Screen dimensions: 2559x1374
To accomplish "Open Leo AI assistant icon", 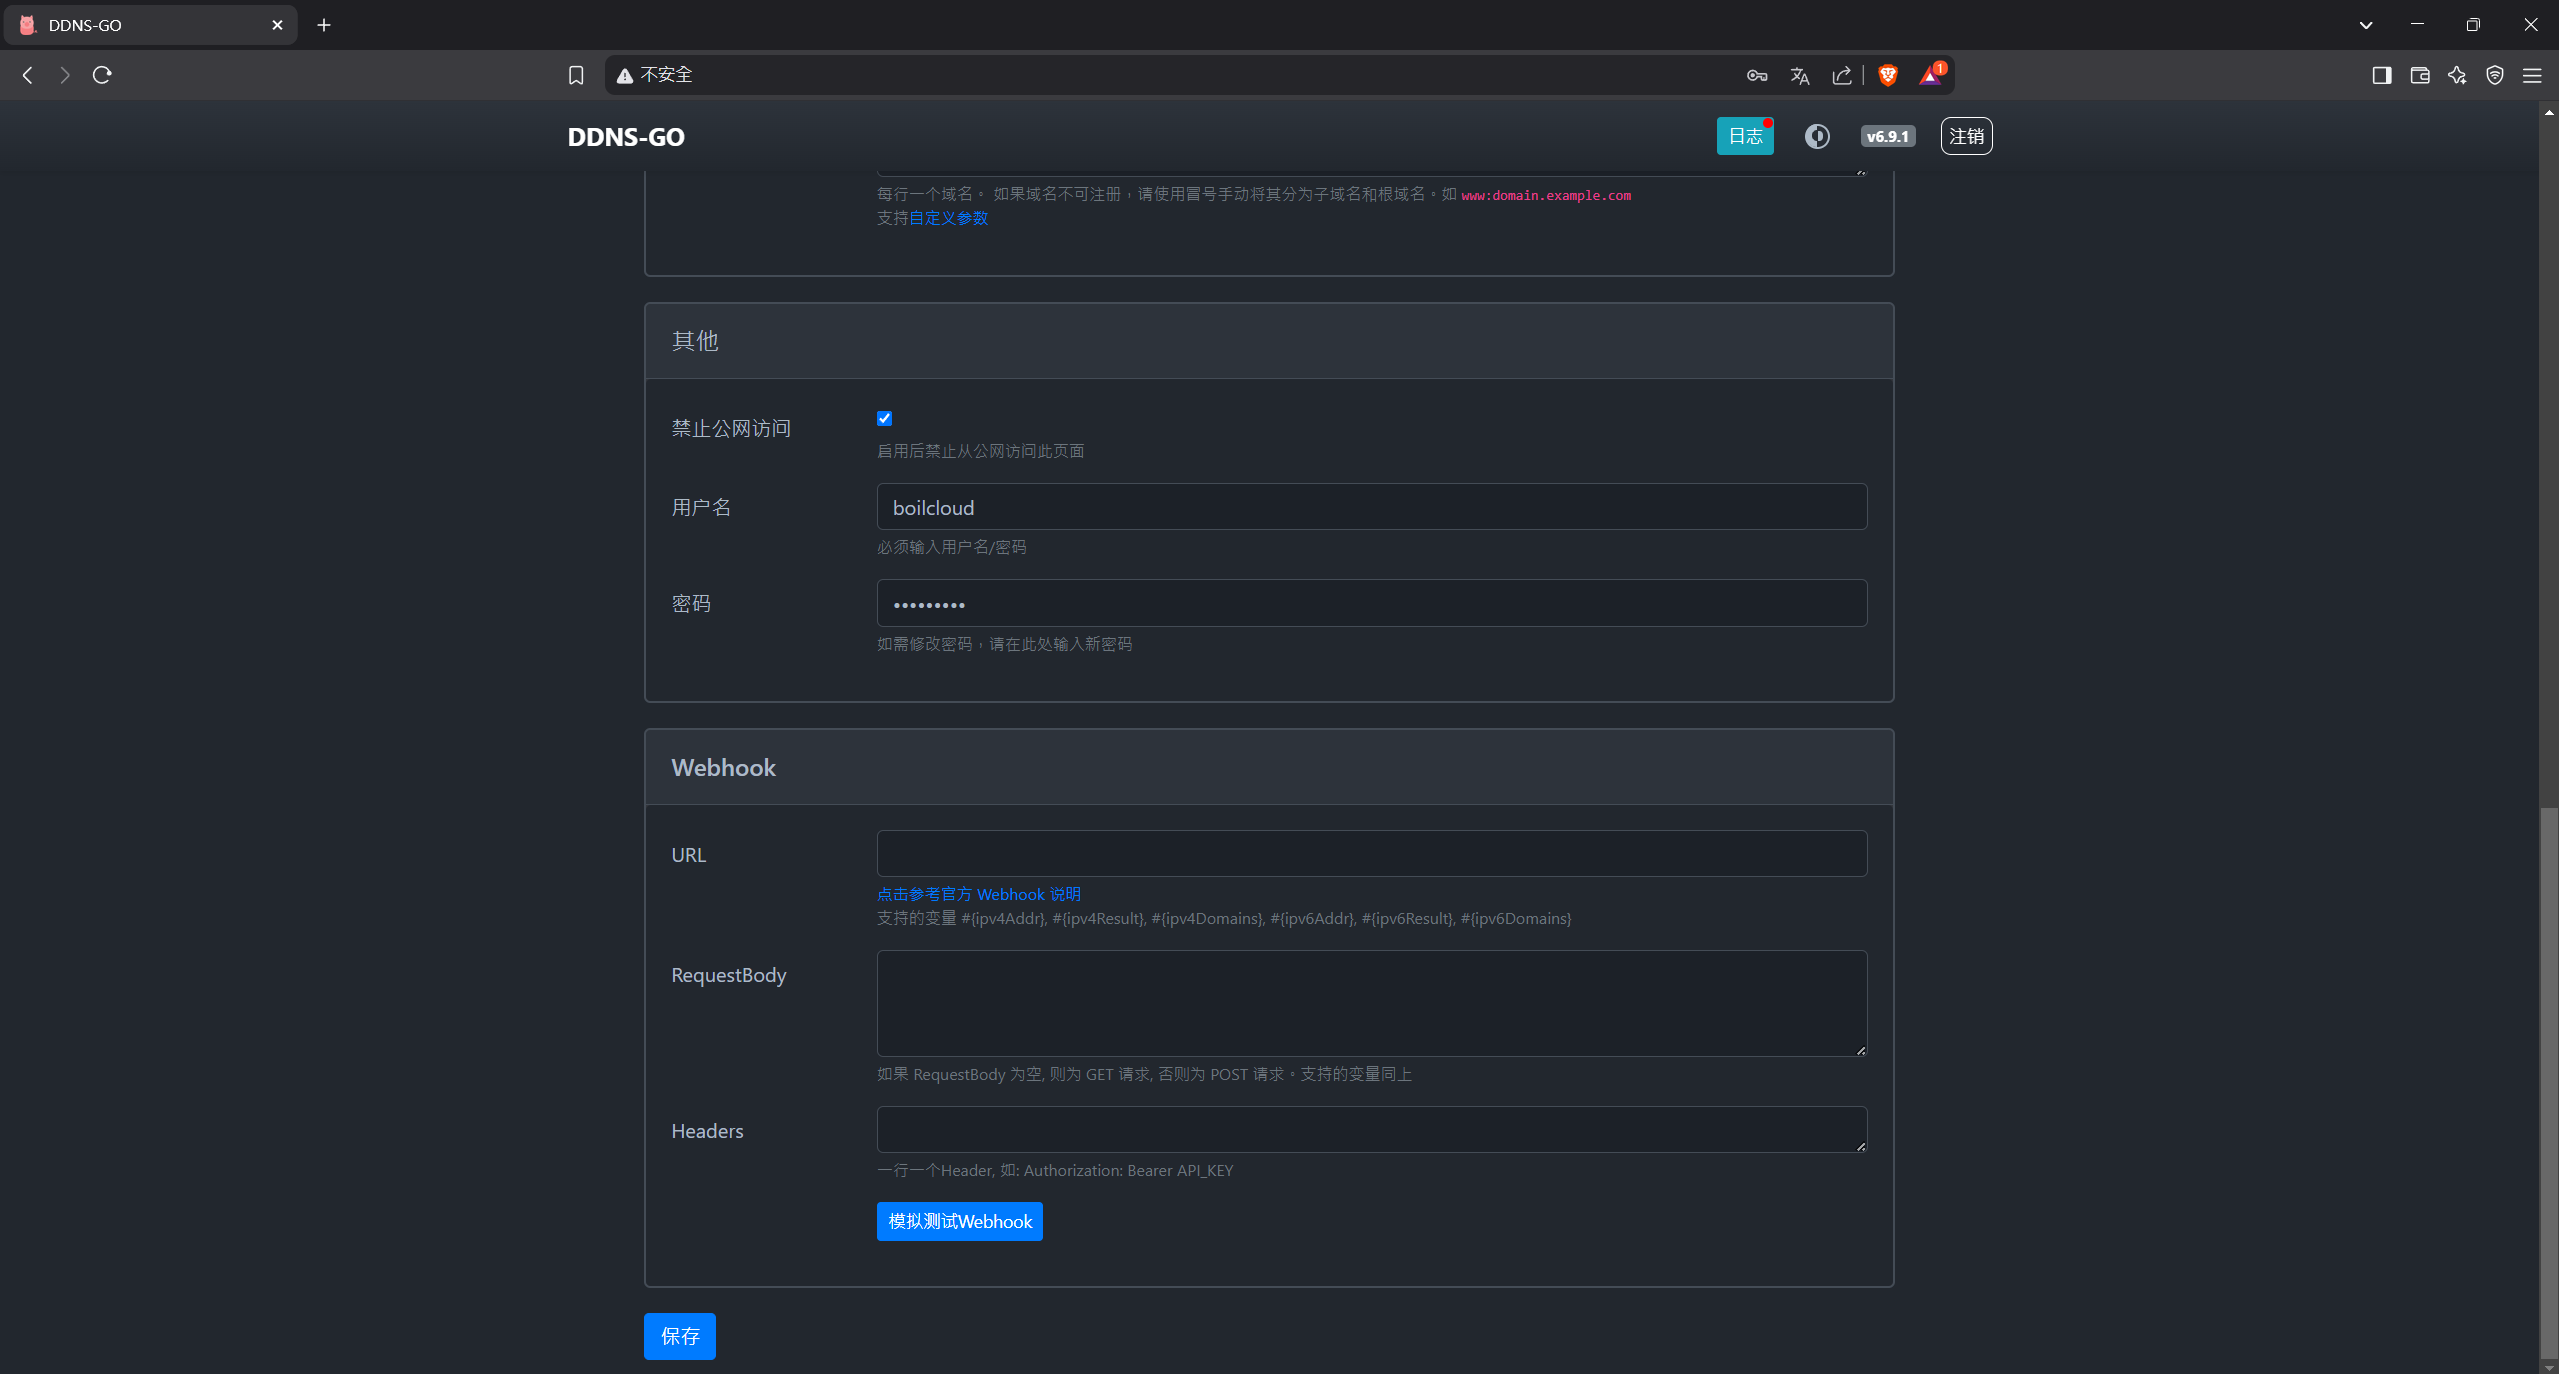I will pyautogui.click(x=2457, y=75).
